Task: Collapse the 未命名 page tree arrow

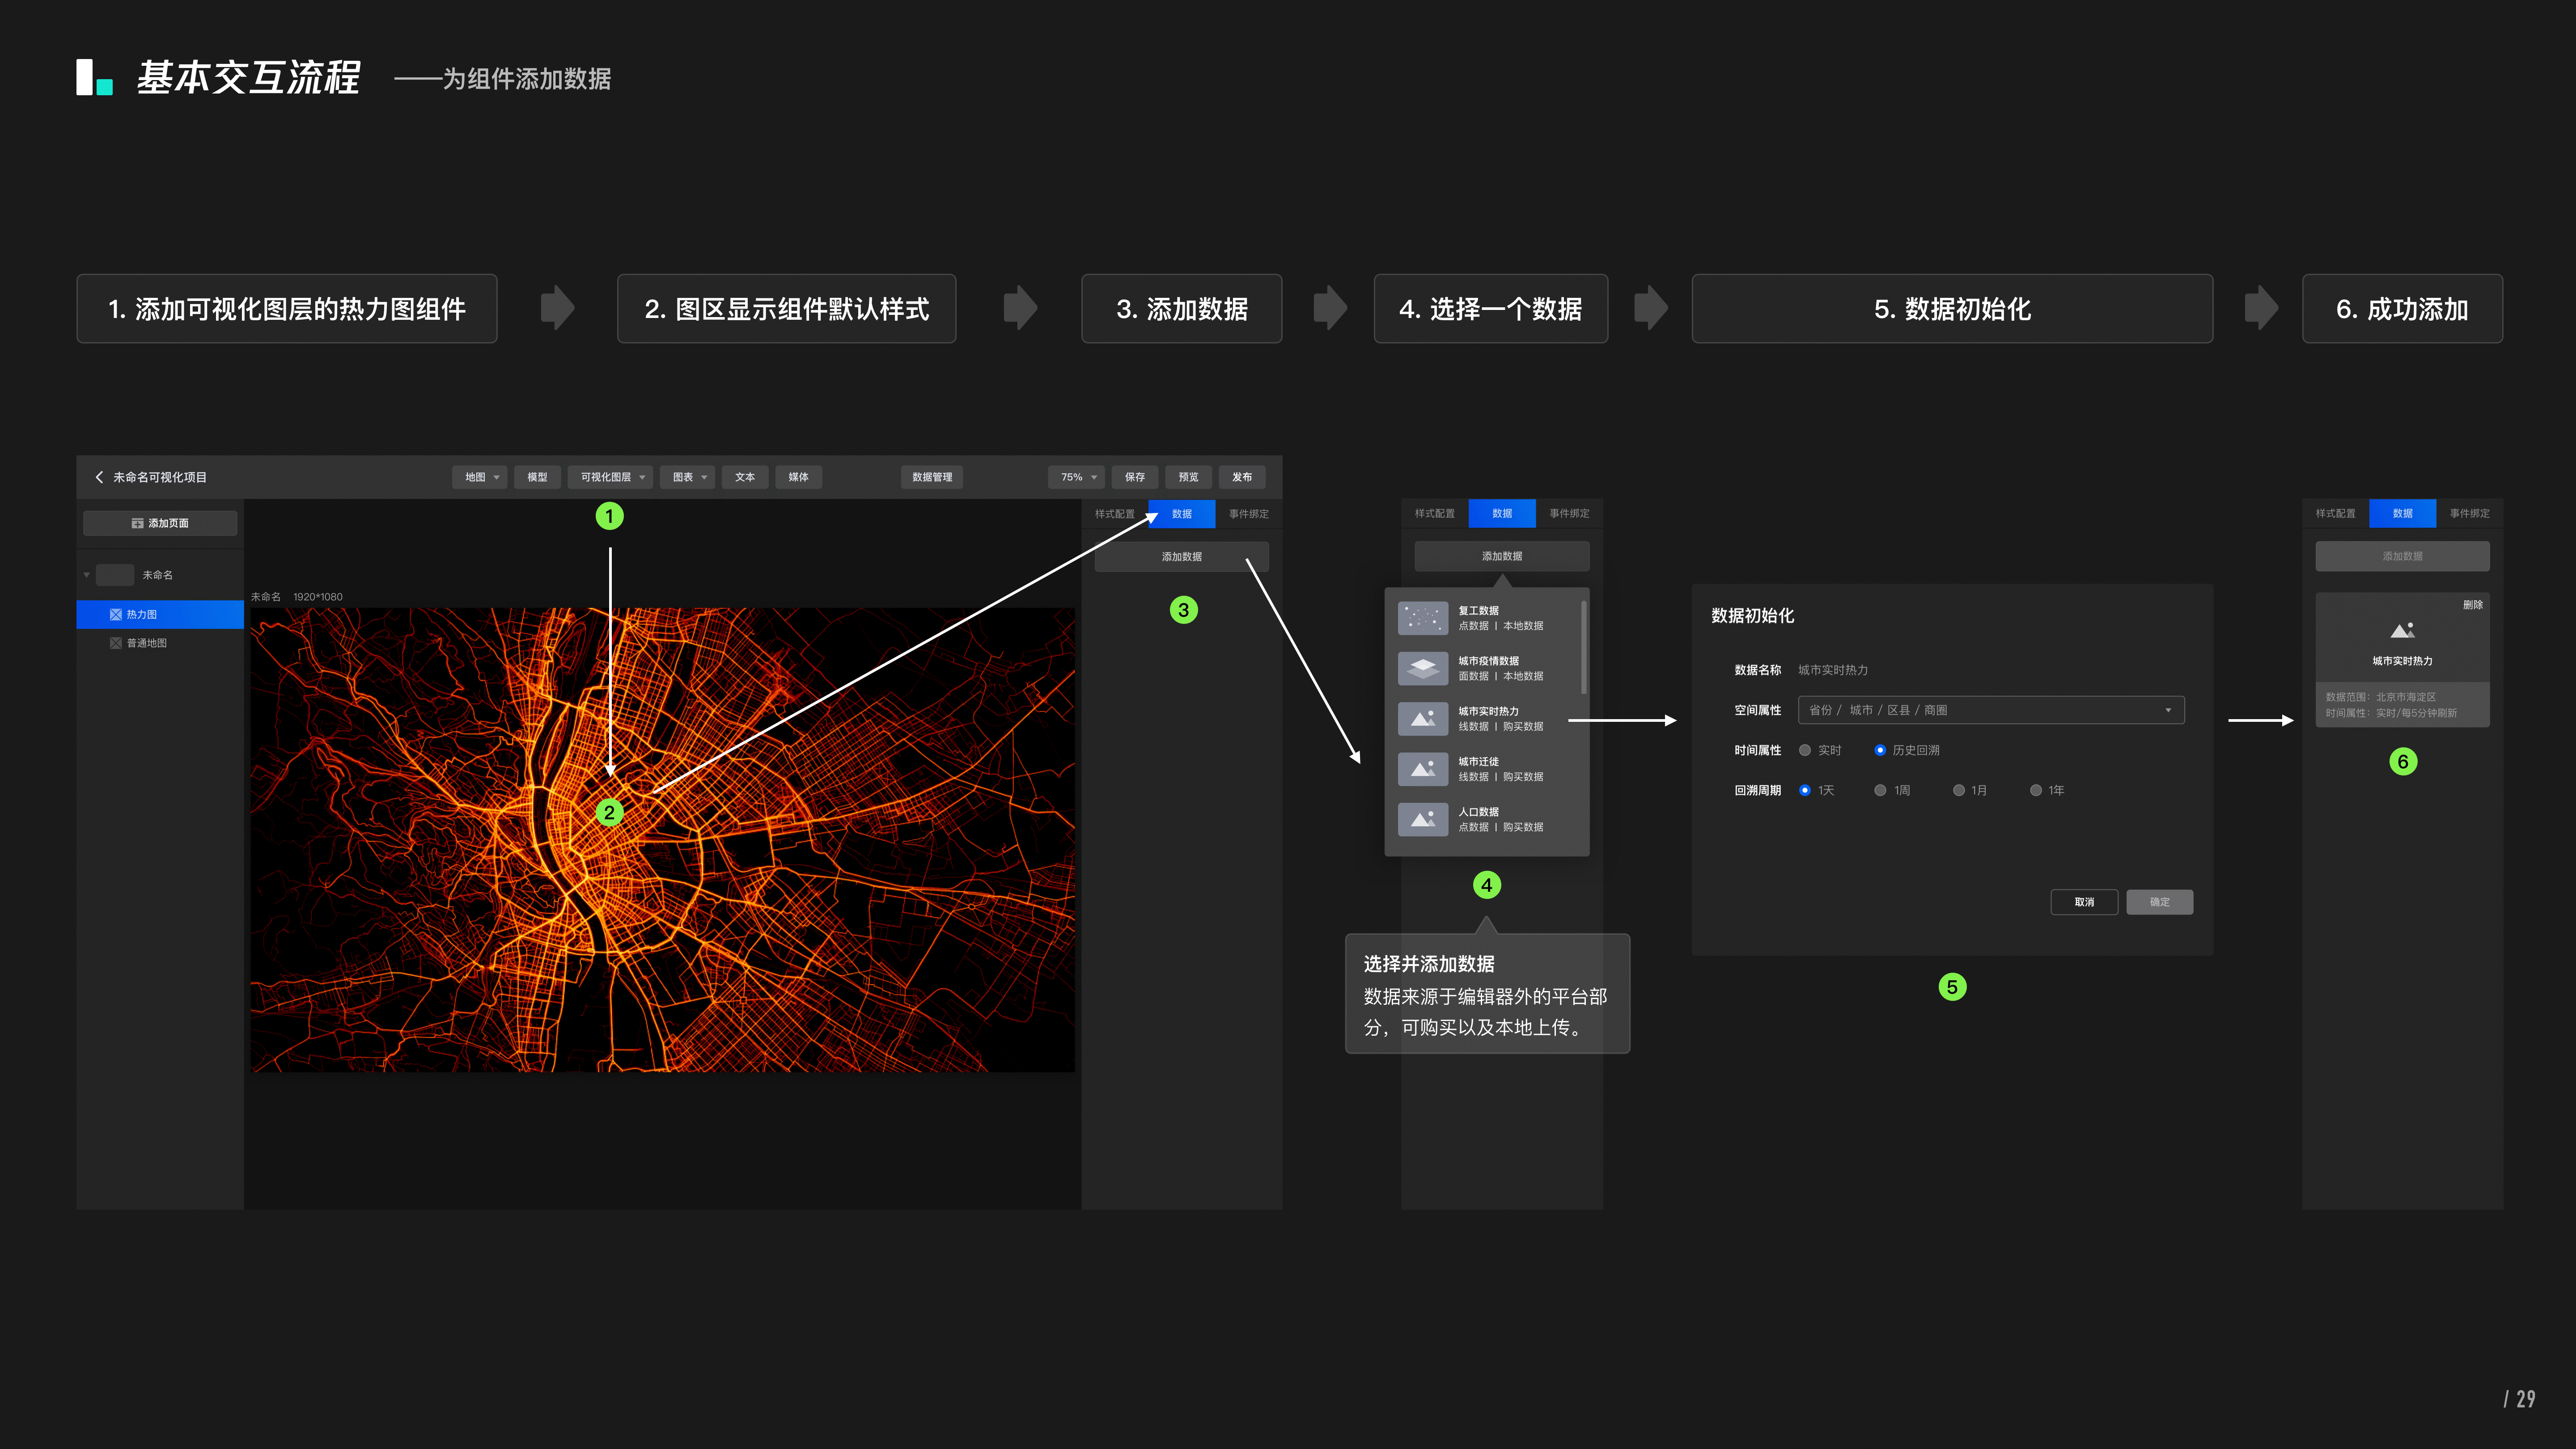Action: tap(87, 575)
